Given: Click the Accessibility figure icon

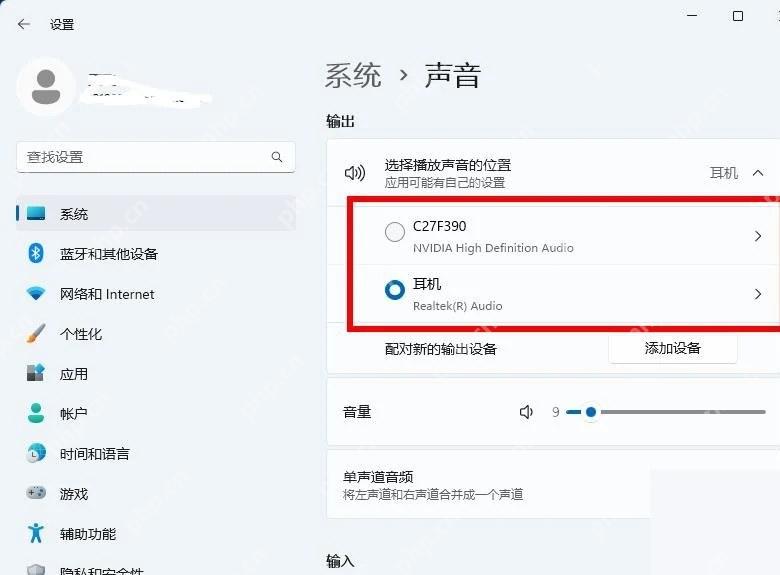Looking at the screenshot, I should tap(36, 533).
